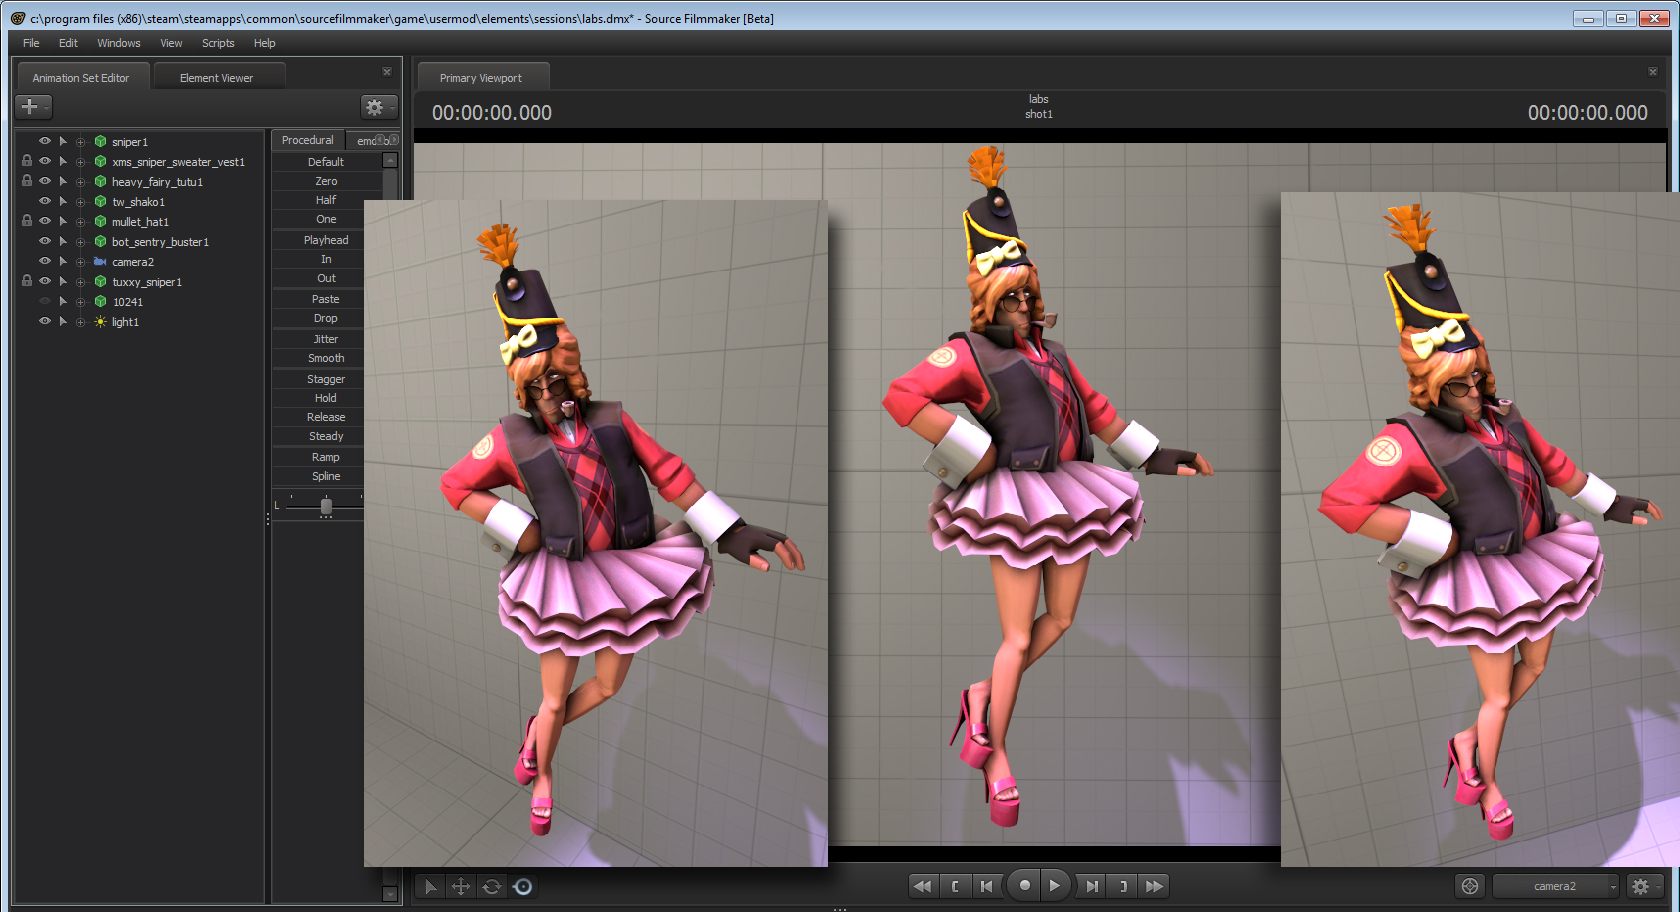This screenshot has width=1680, height=912.
Task: Close the Primary Viewport panel
Action: (1653, 72)
